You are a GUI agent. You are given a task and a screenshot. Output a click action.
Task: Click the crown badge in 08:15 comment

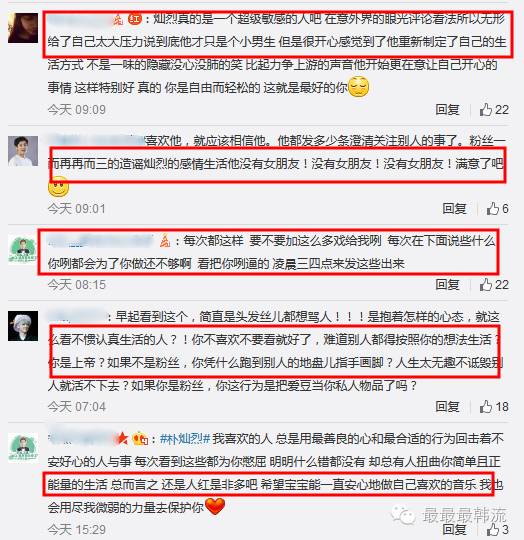pos(165,240)
